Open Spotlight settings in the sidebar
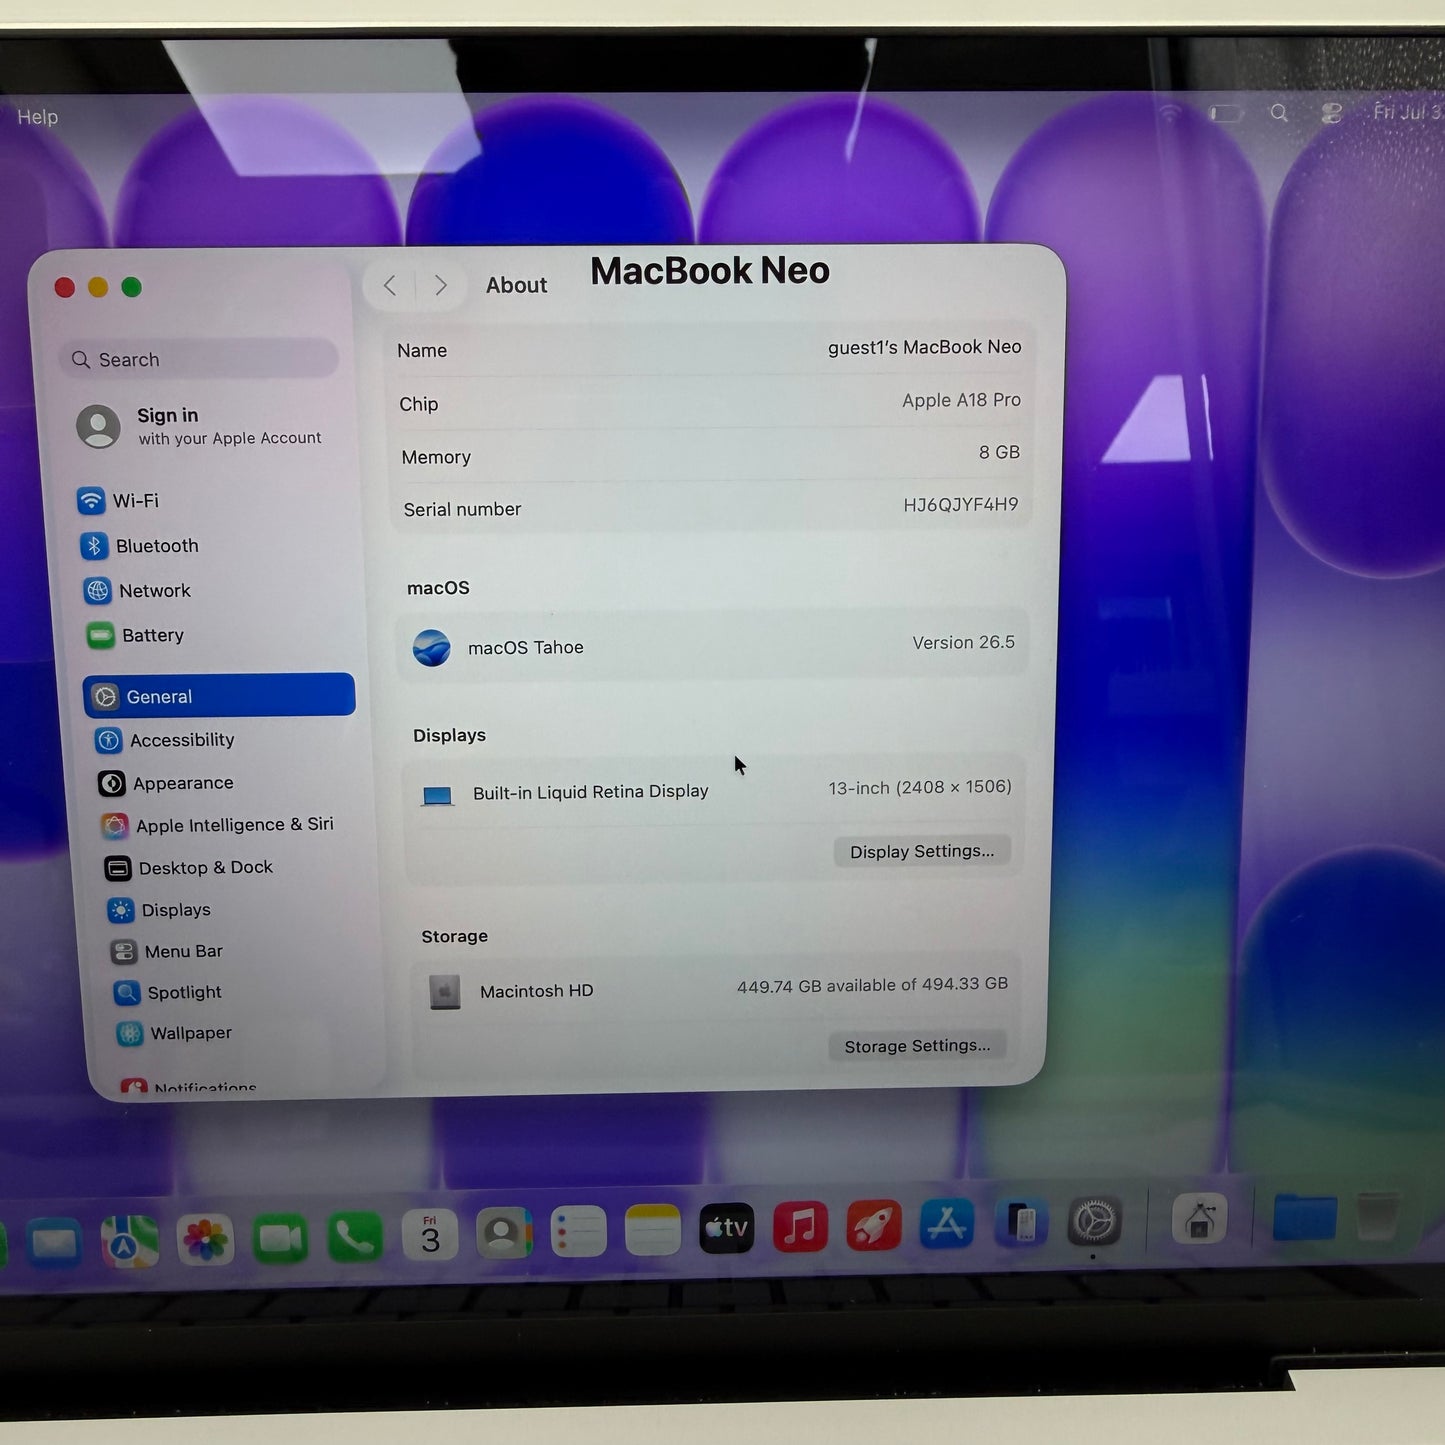The image size is (1445, 1445). [168, 992]
